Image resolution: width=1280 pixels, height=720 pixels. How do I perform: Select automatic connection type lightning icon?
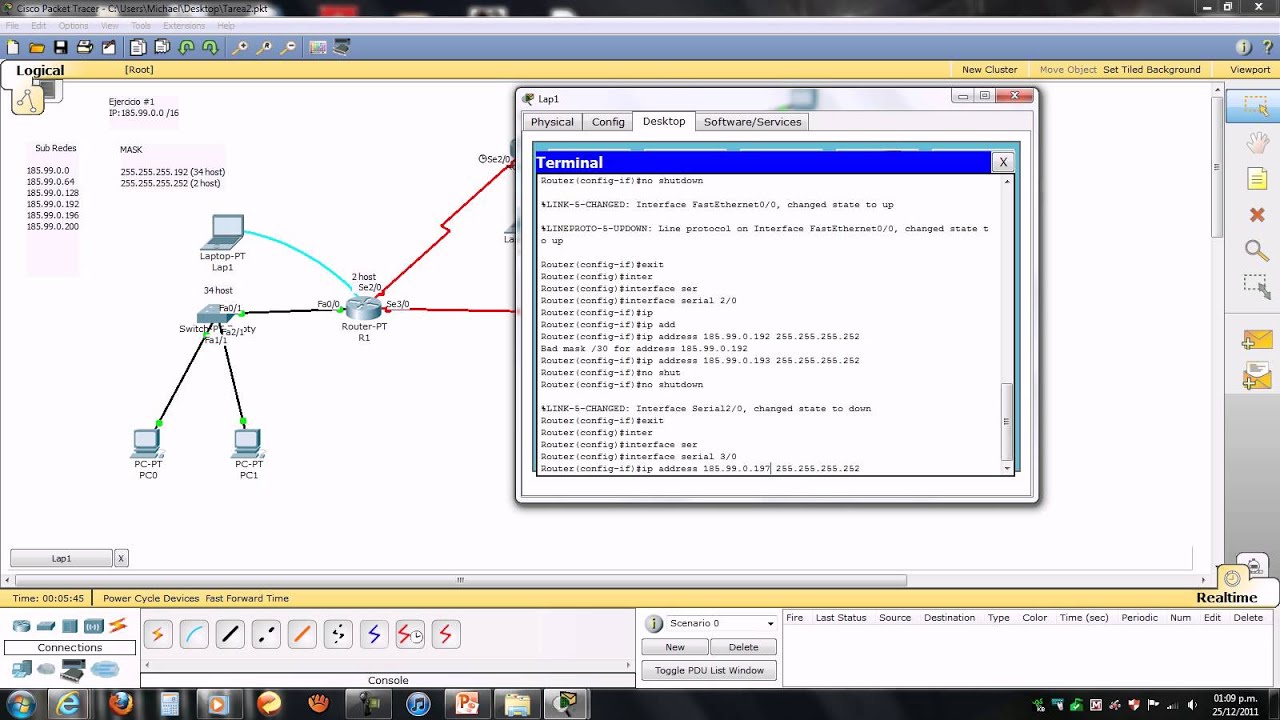(158, 634)
